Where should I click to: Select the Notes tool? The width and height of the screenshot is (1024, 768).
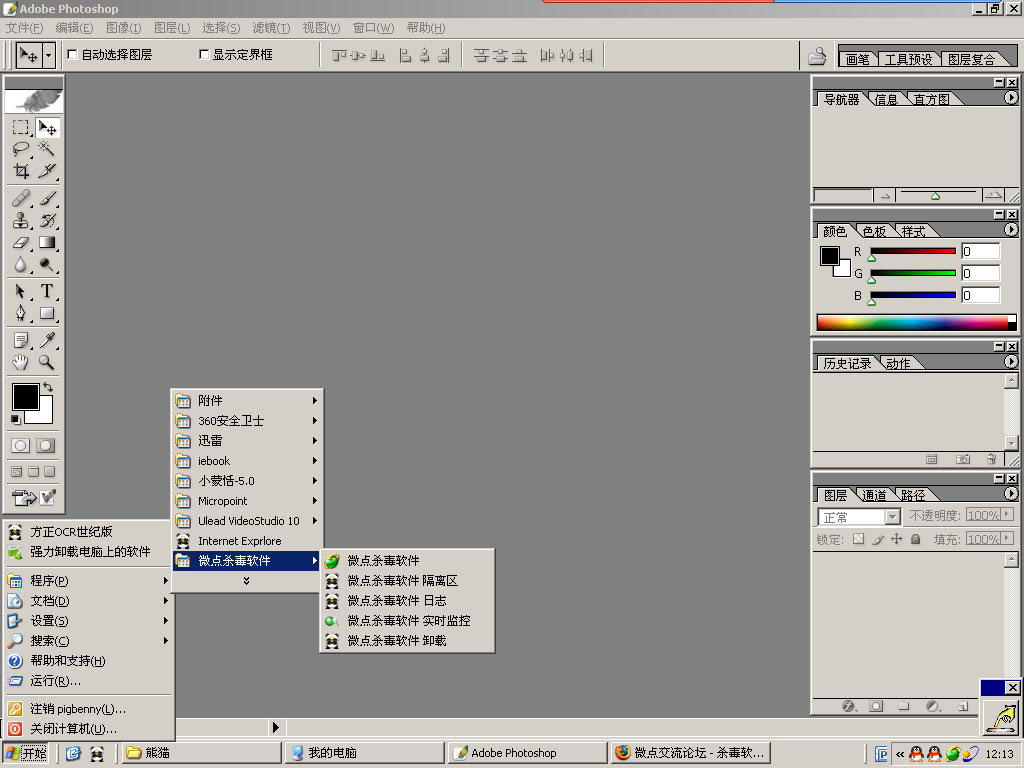coord(21,340)
